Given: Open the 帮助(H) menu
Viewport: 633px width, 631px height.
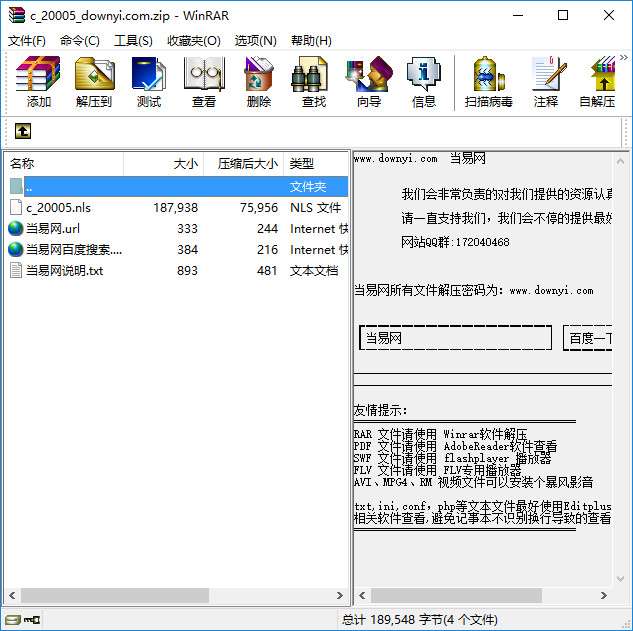Looking at the screenshot, I should (311, 40).
